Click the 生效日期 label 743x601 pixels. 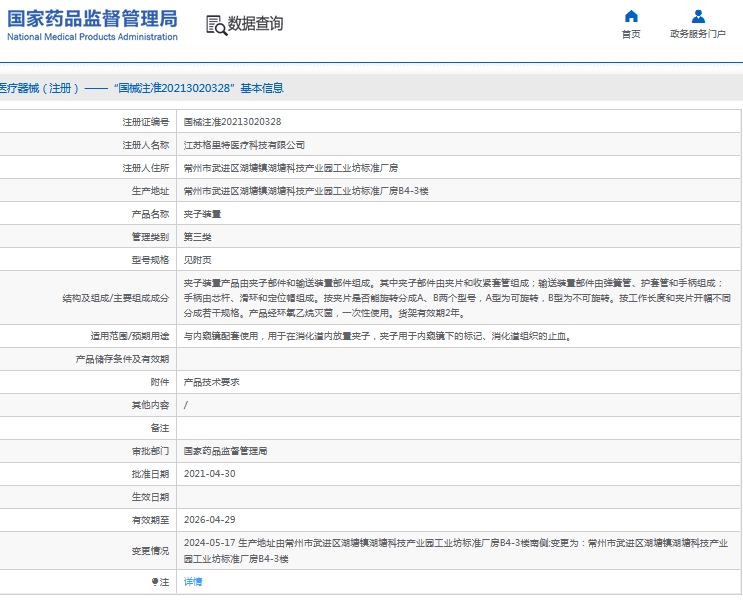pos(150,497)
